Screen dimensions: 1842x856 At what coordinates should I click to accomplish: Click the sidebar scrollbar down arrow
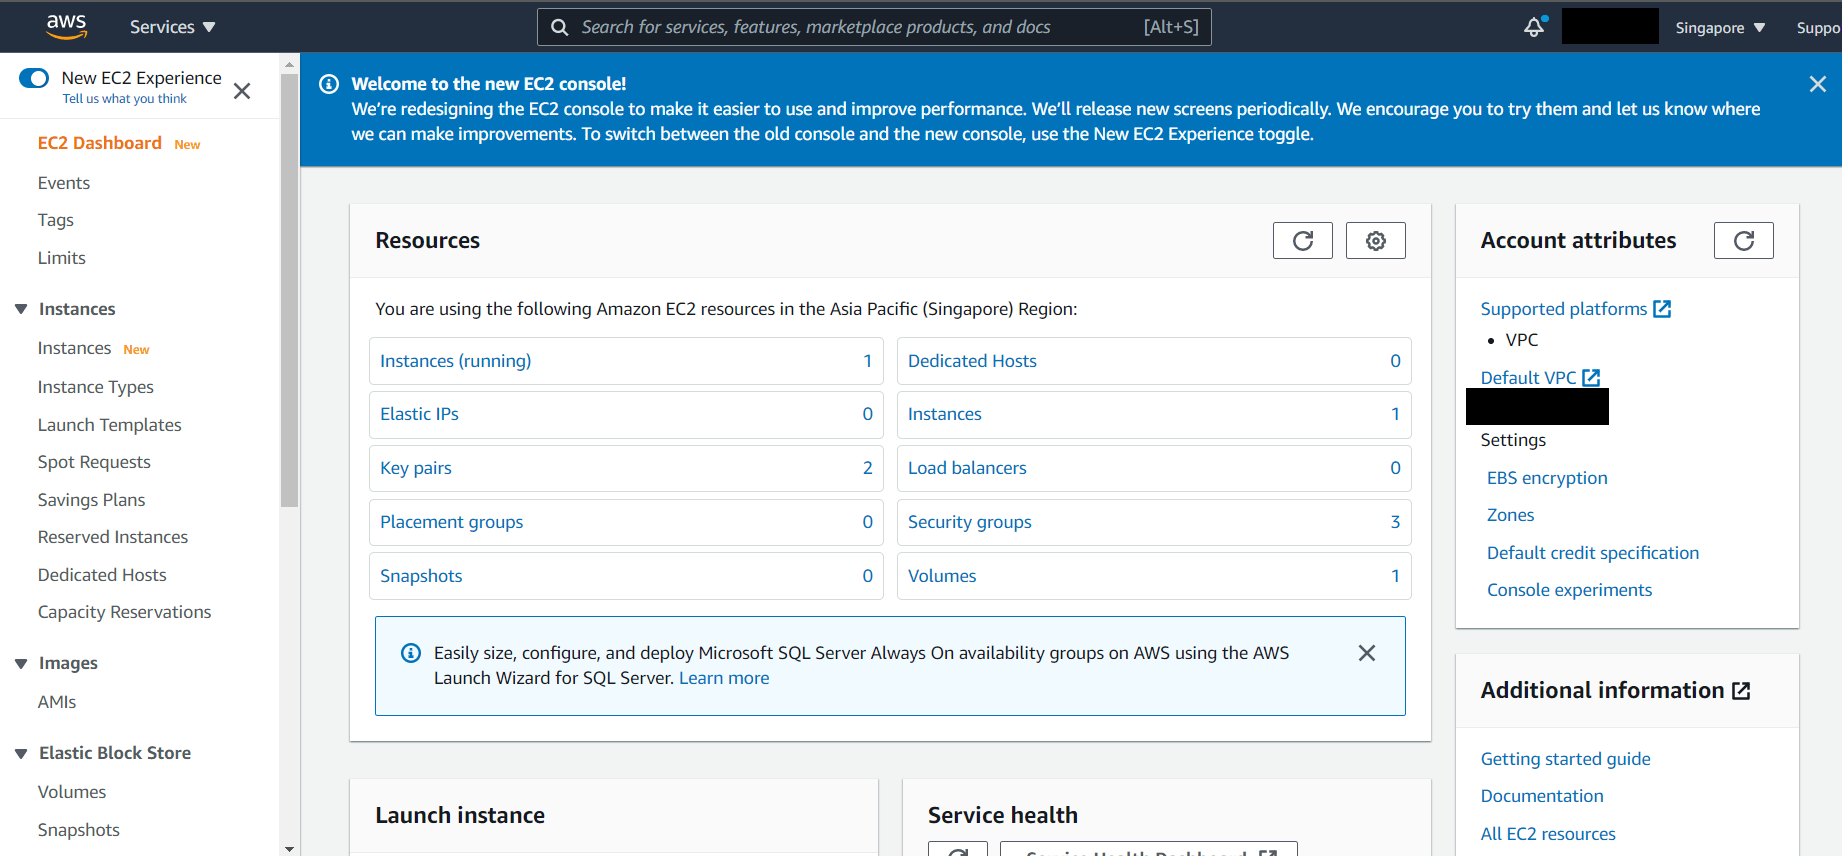coord(289,849)
